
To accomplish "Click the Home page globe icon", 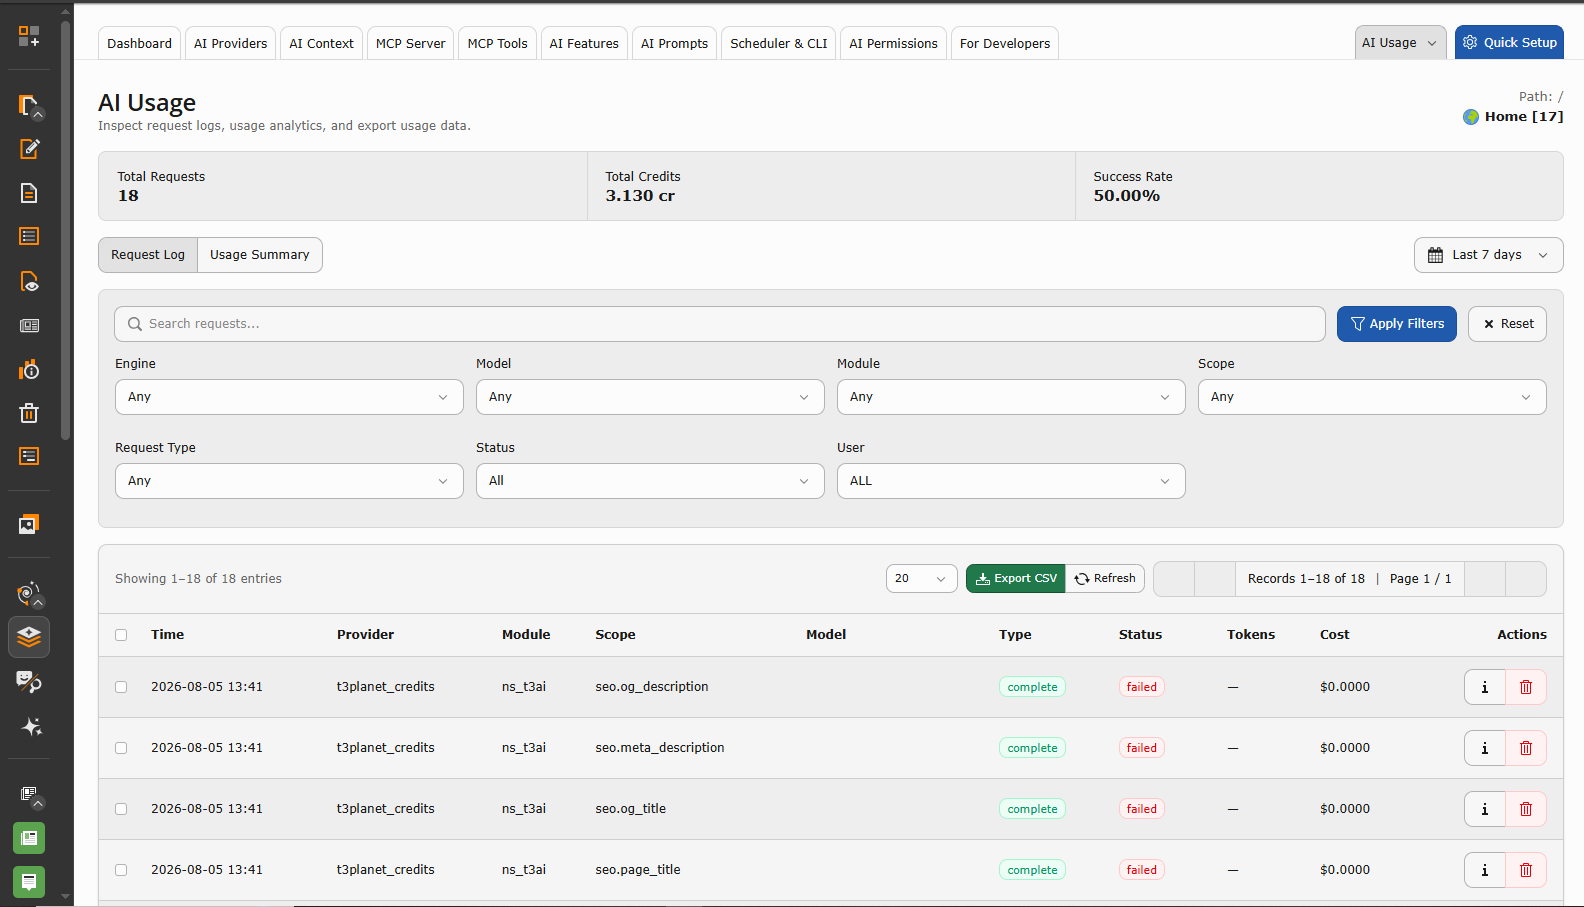I will pos(1471,117).
